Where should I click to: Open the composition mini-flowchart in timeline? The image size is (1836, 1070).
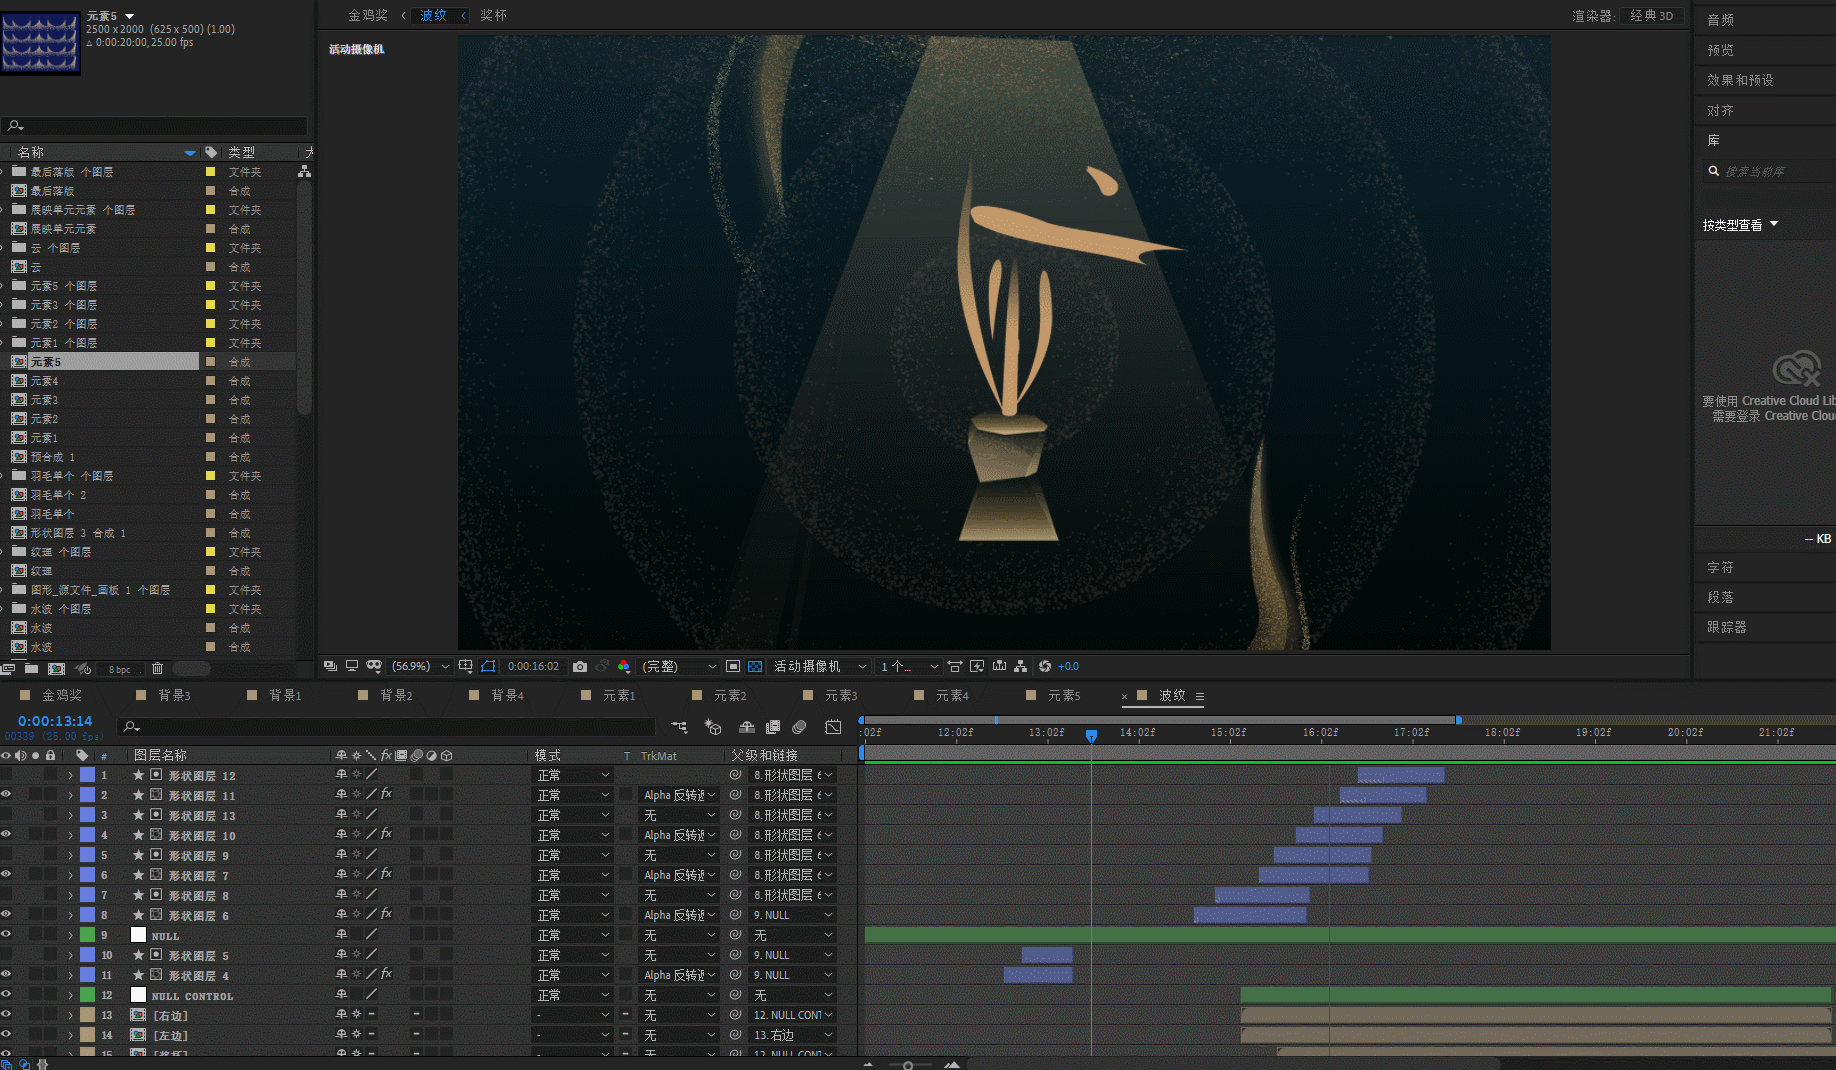680,727
